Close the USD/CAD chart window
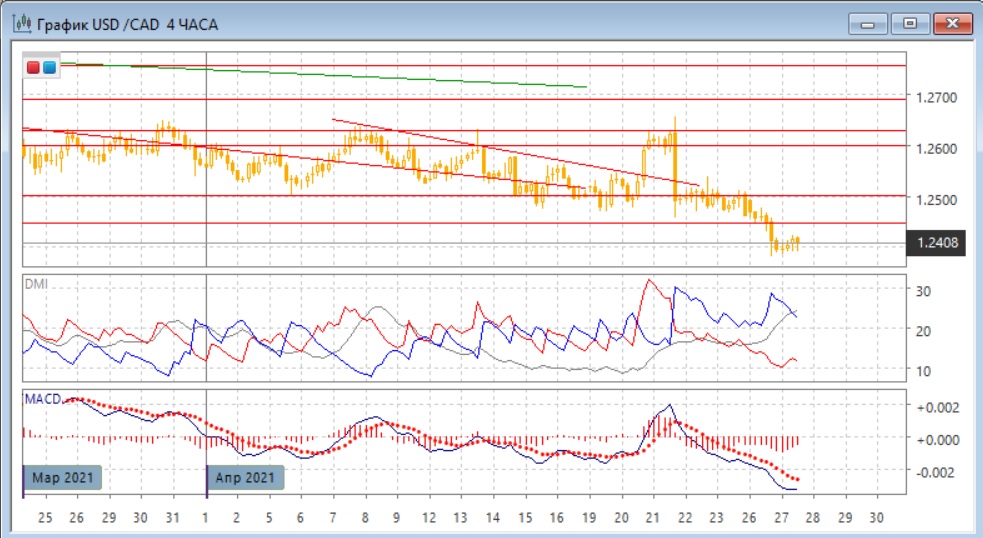 [952, 23]
